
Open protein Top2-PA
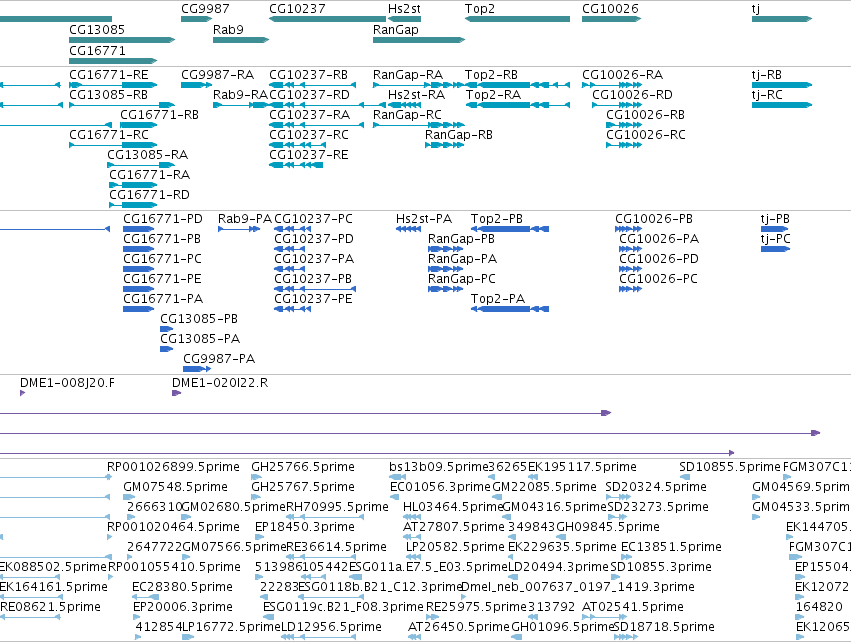[x=498, y=299]
